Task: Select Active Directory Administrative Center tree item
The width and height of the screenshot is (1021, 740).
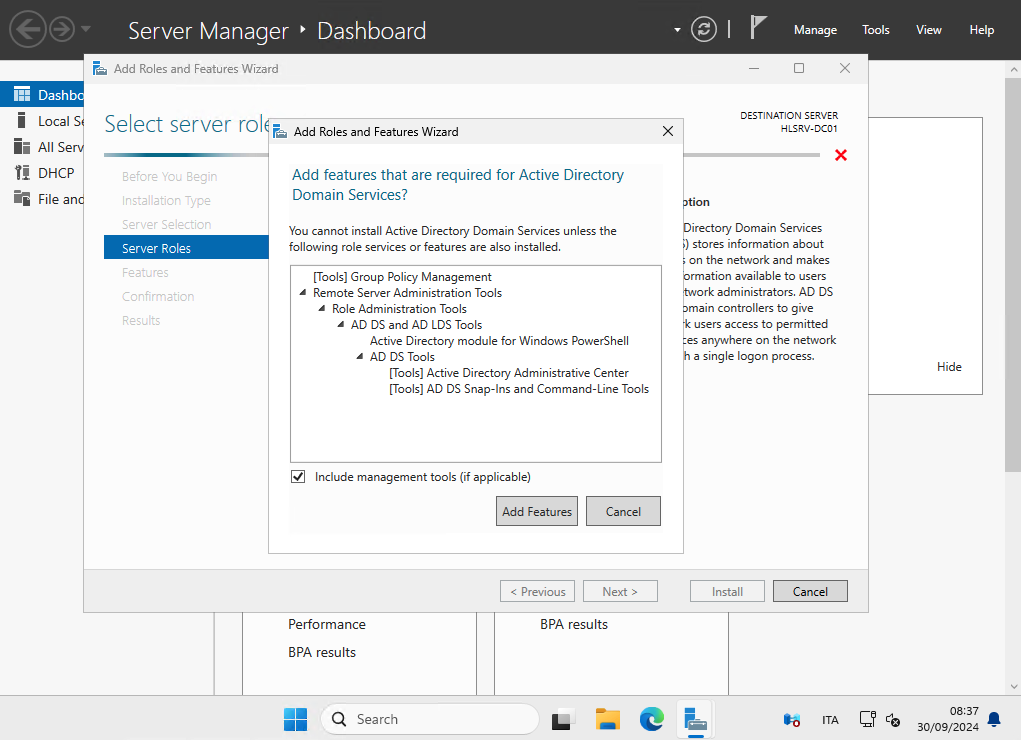Action: [x=508, y=373]
